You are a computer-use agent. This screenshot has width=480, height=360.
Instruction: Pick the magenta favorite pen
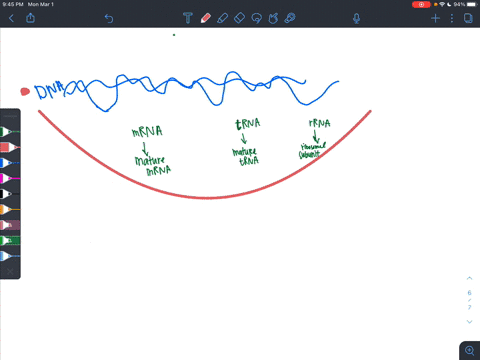click(x=10, y=178)
